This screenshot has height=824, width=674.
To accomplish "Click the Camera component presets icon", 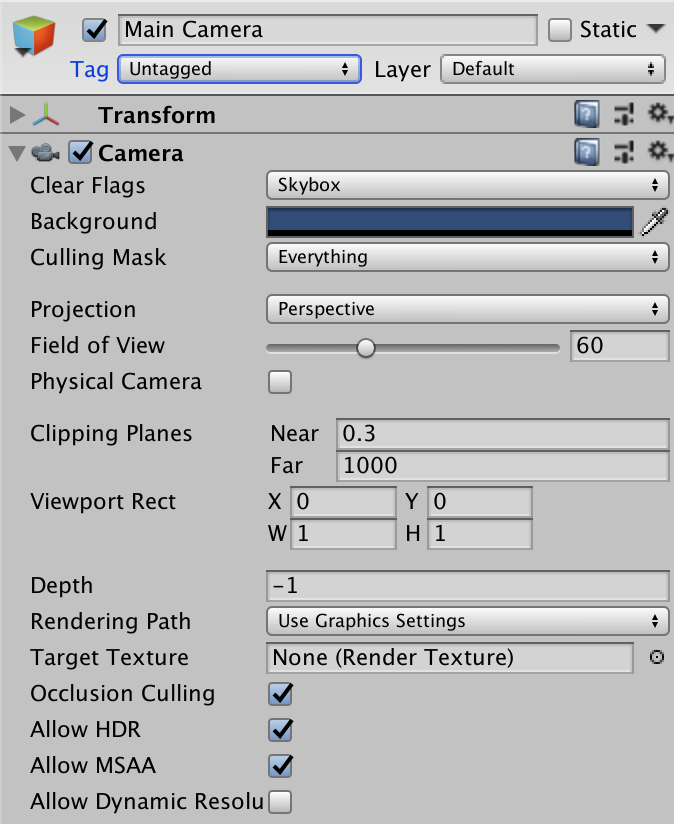I will 623,152.
